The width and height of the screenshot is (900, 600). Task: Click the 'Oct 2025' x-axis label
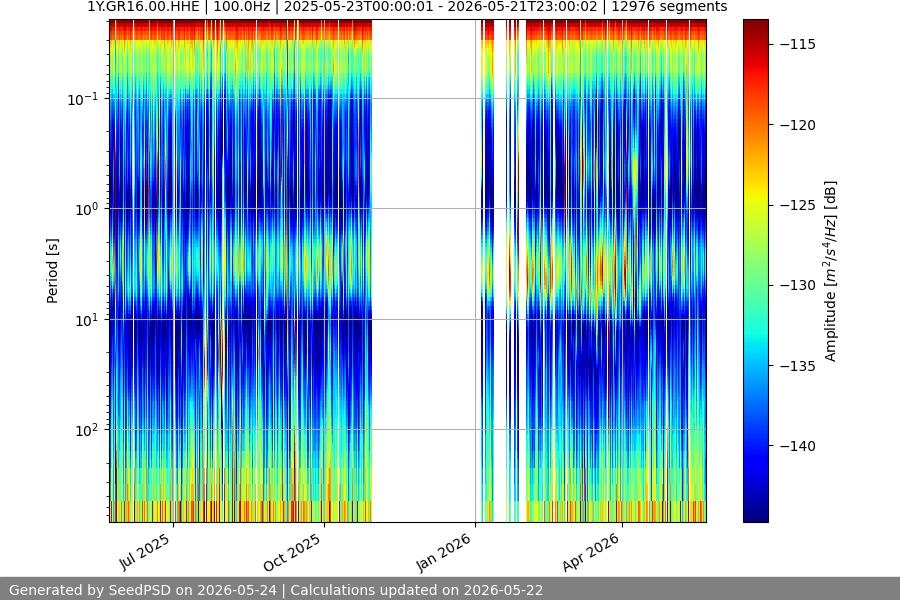click(x=292, y=552)
